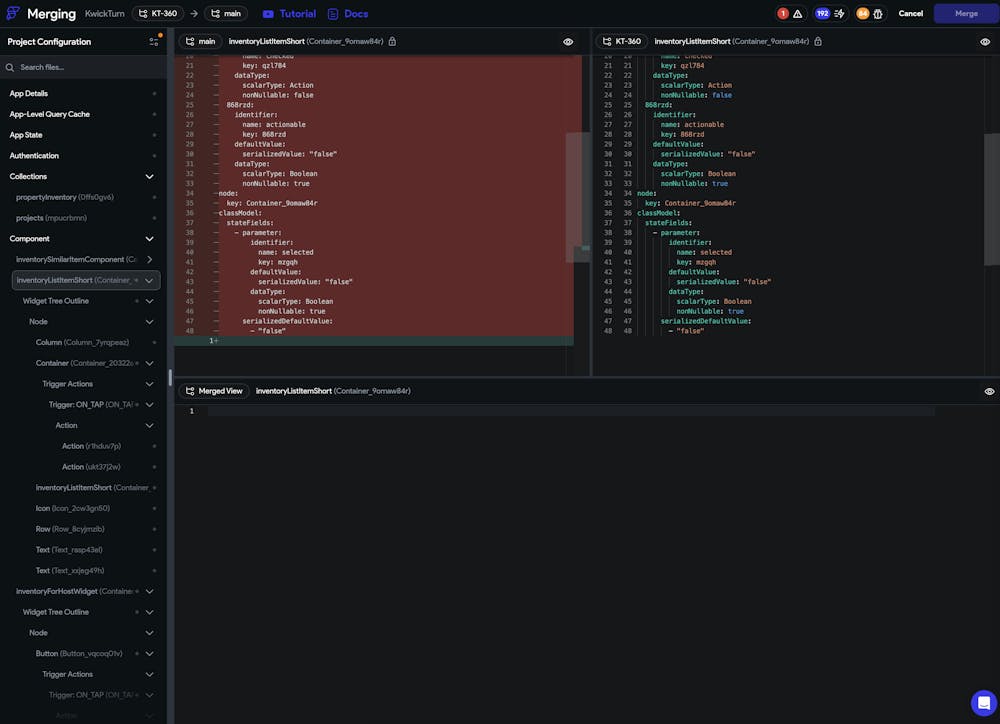1000x724 pixels.
Task: Open filter options in Project Configuration header
Action: (x=154, y=41)
